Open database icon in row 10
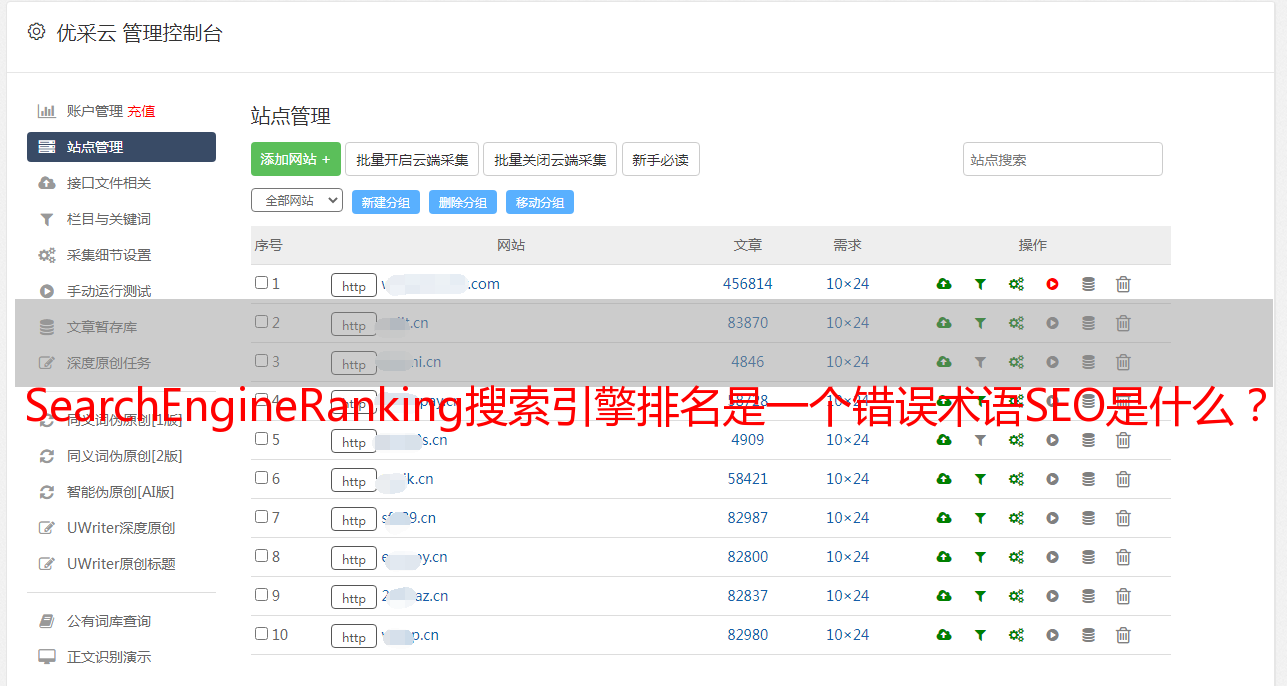 (1088, 635)
